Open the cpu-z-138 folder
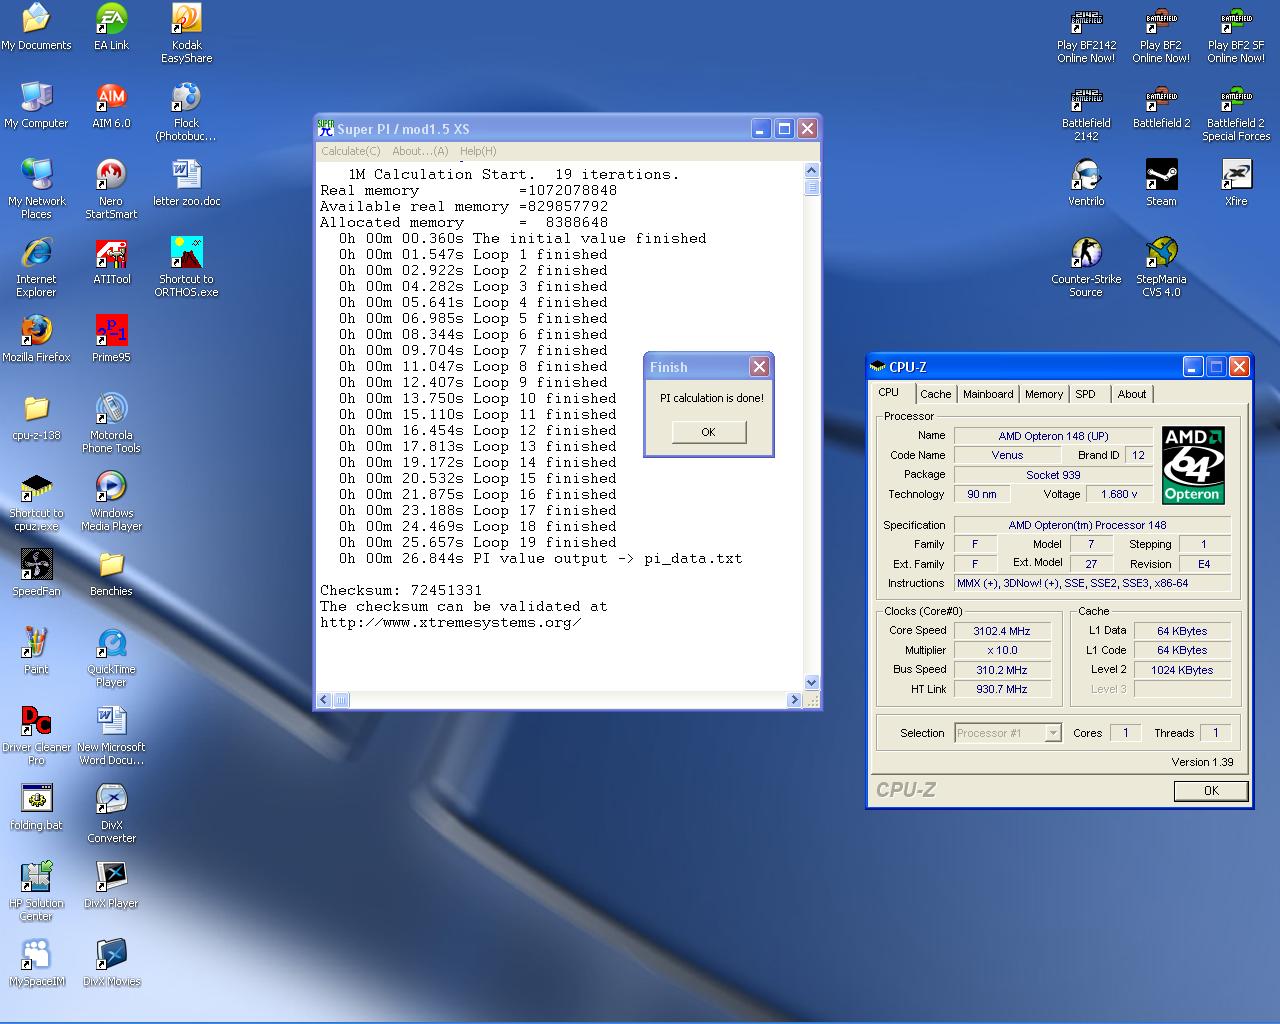Screen dimensions: 1280x1024 pyautogui.click(x=36, y=417)
